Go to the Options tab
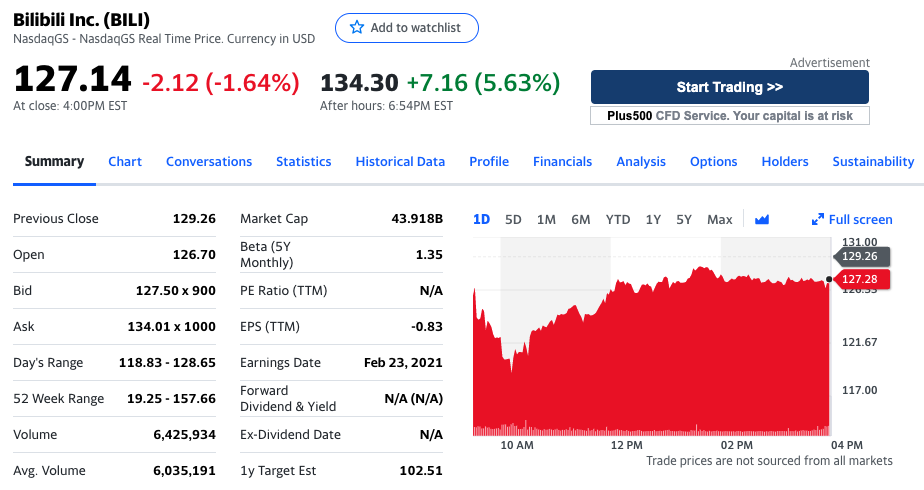 [x=714, y=161]
